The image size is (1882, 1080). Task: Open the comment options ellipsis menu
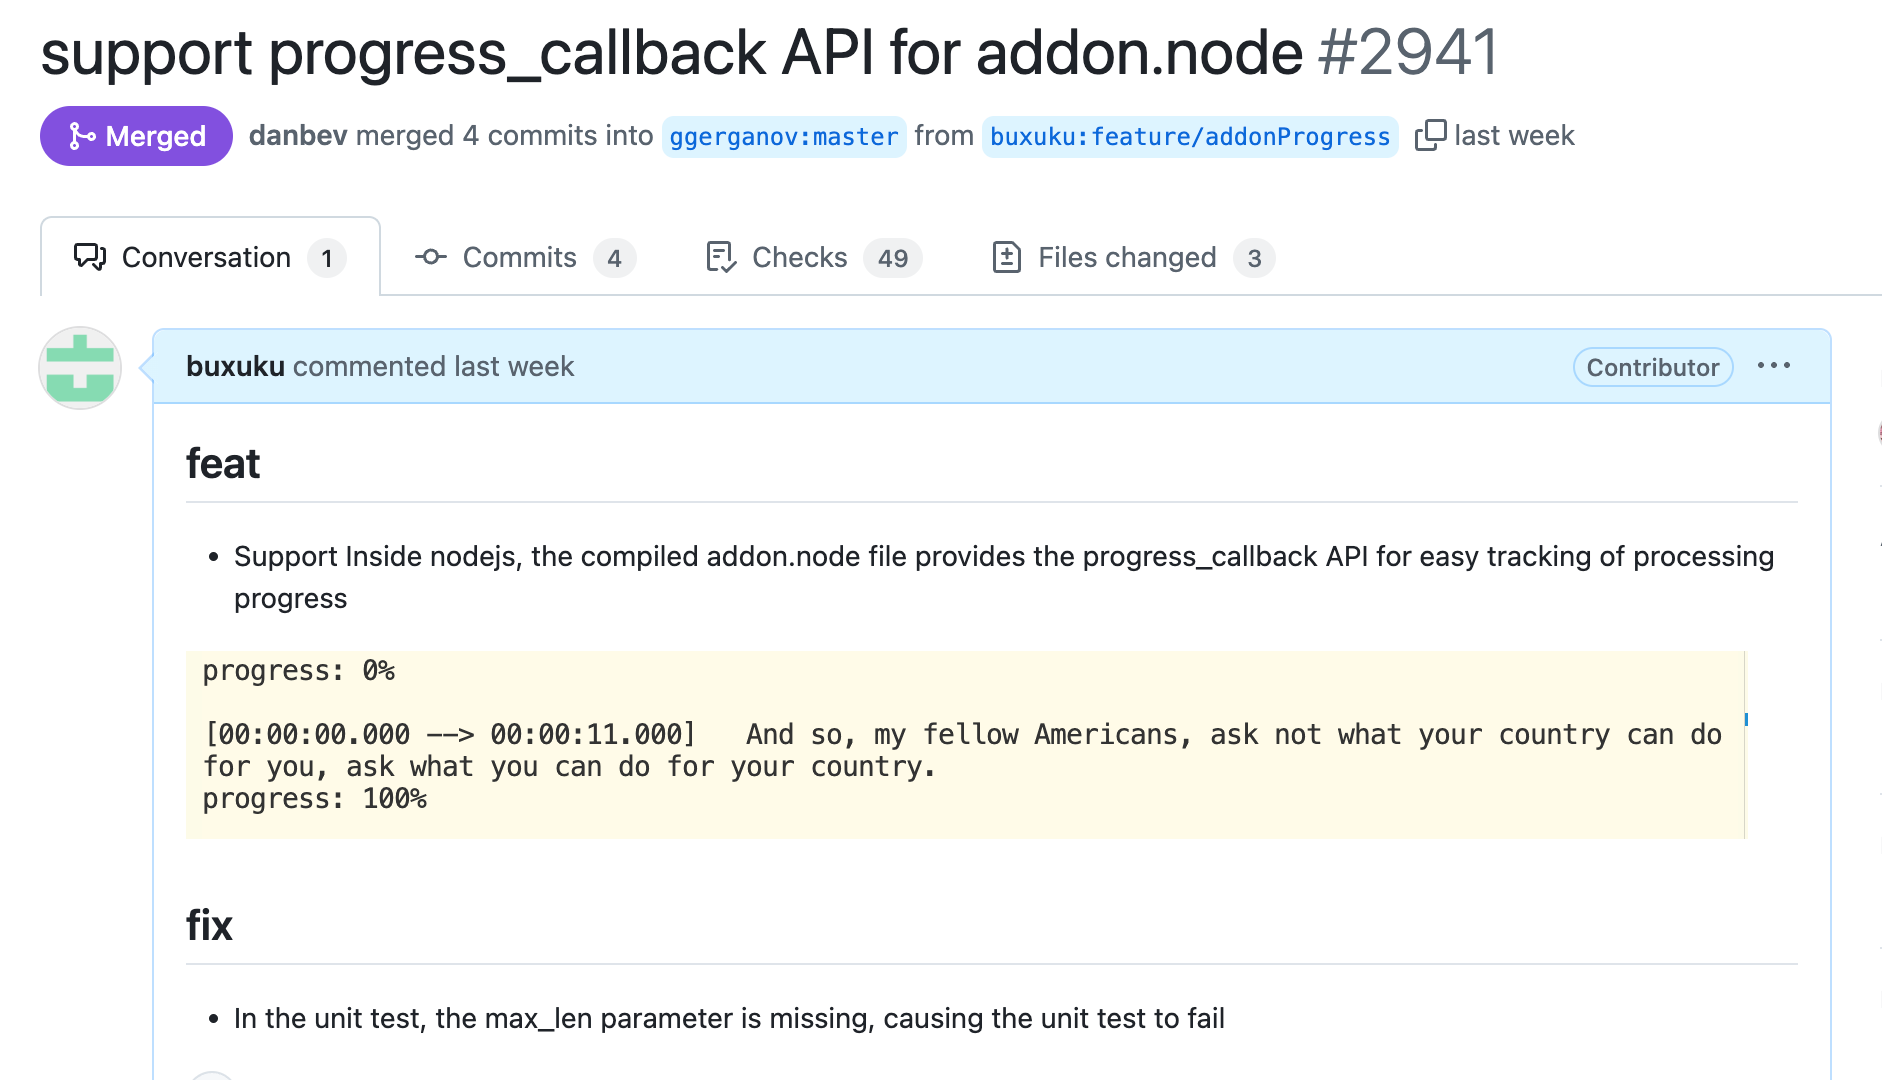click(x=1774, y=366)
